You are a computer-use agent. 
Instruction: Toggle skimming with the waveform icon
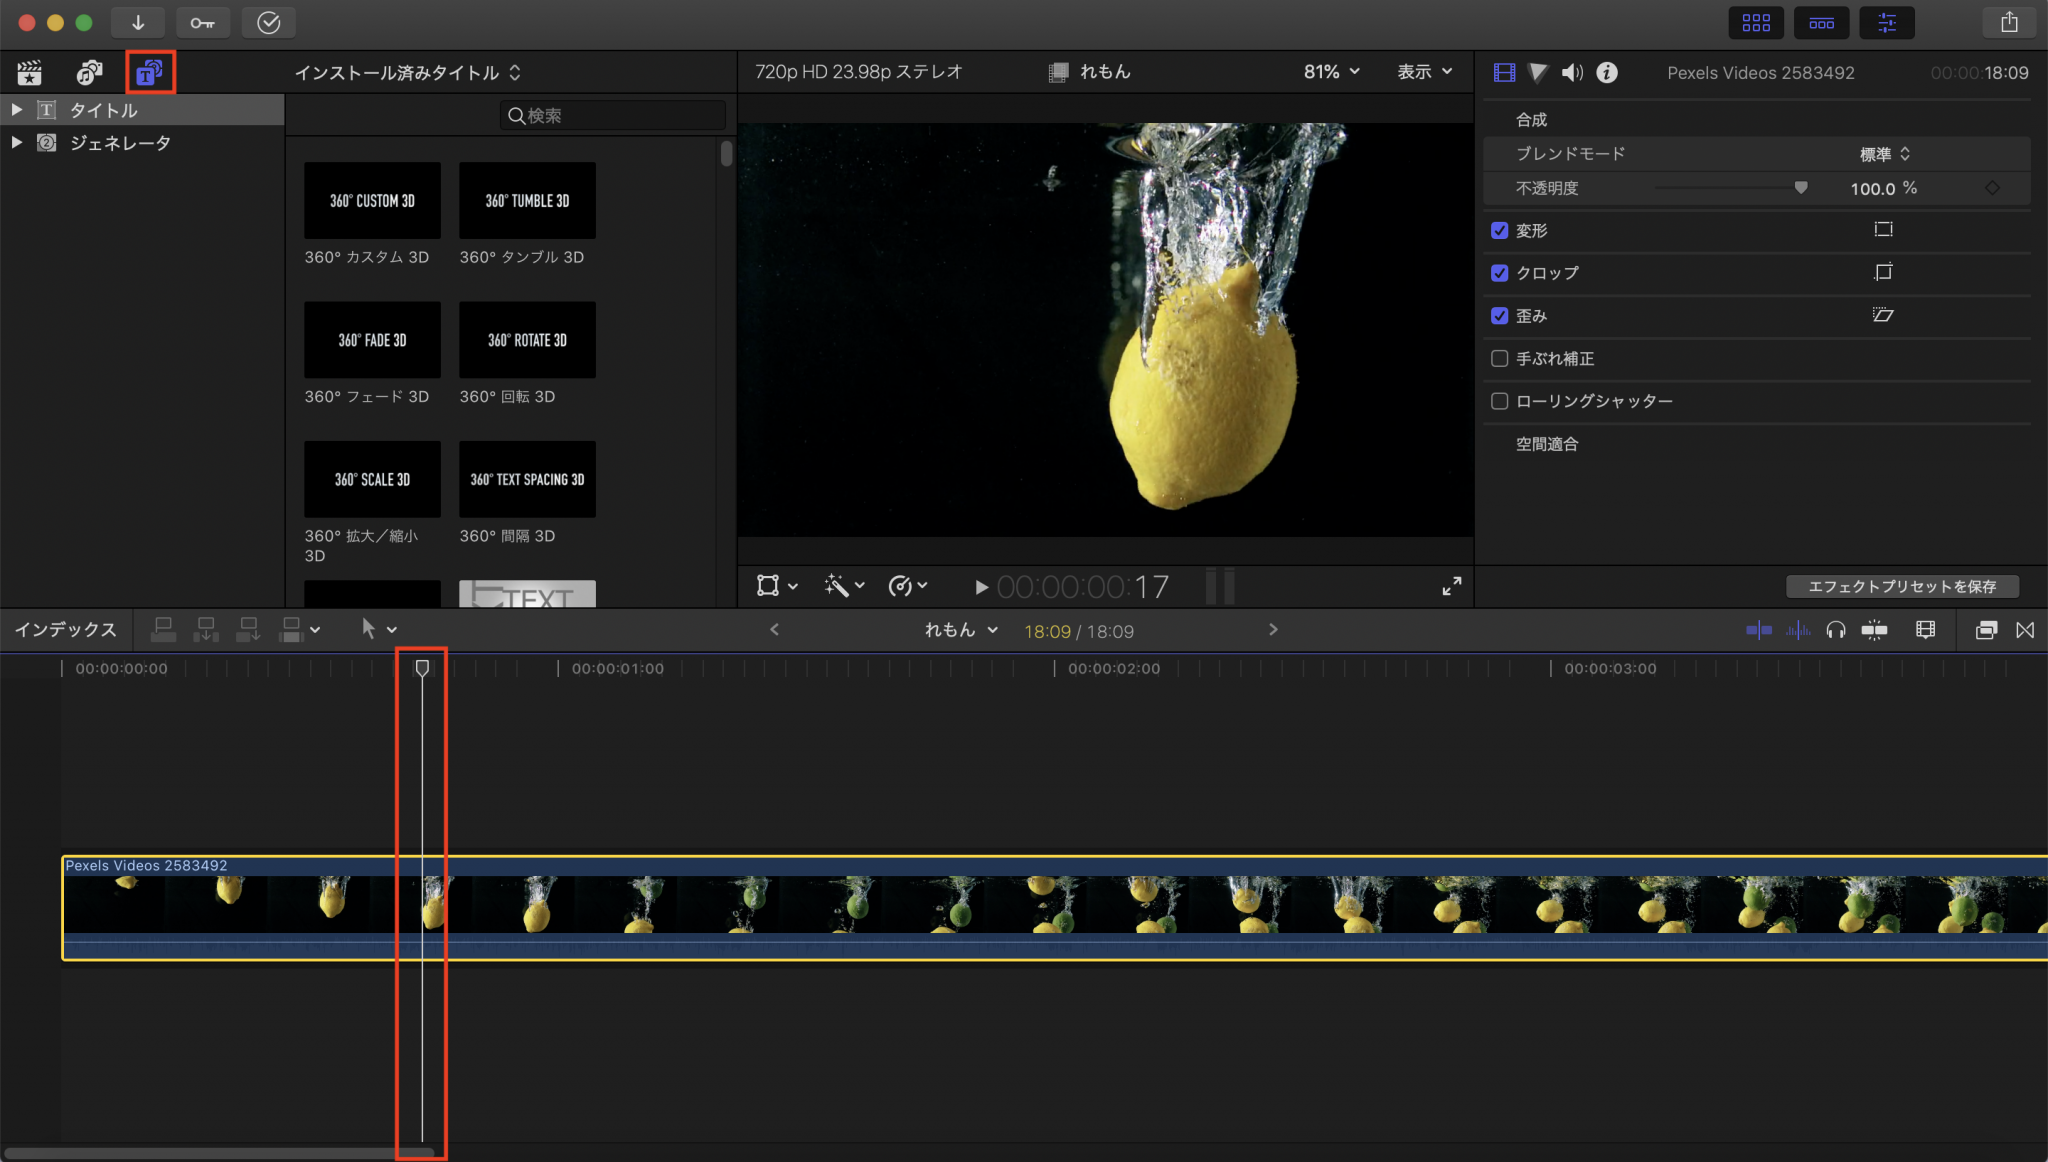(1800, 630)
